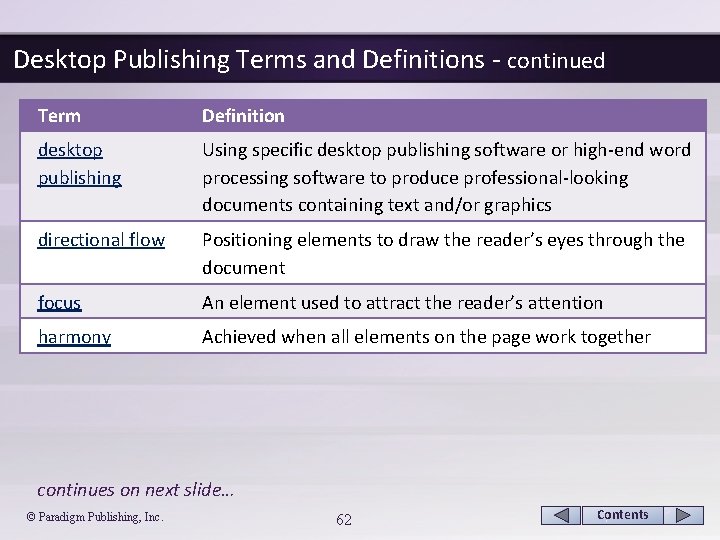Open the Contents button
This screenshot has width=720, height=540.
pyautogui.click(x=622, y=515)
